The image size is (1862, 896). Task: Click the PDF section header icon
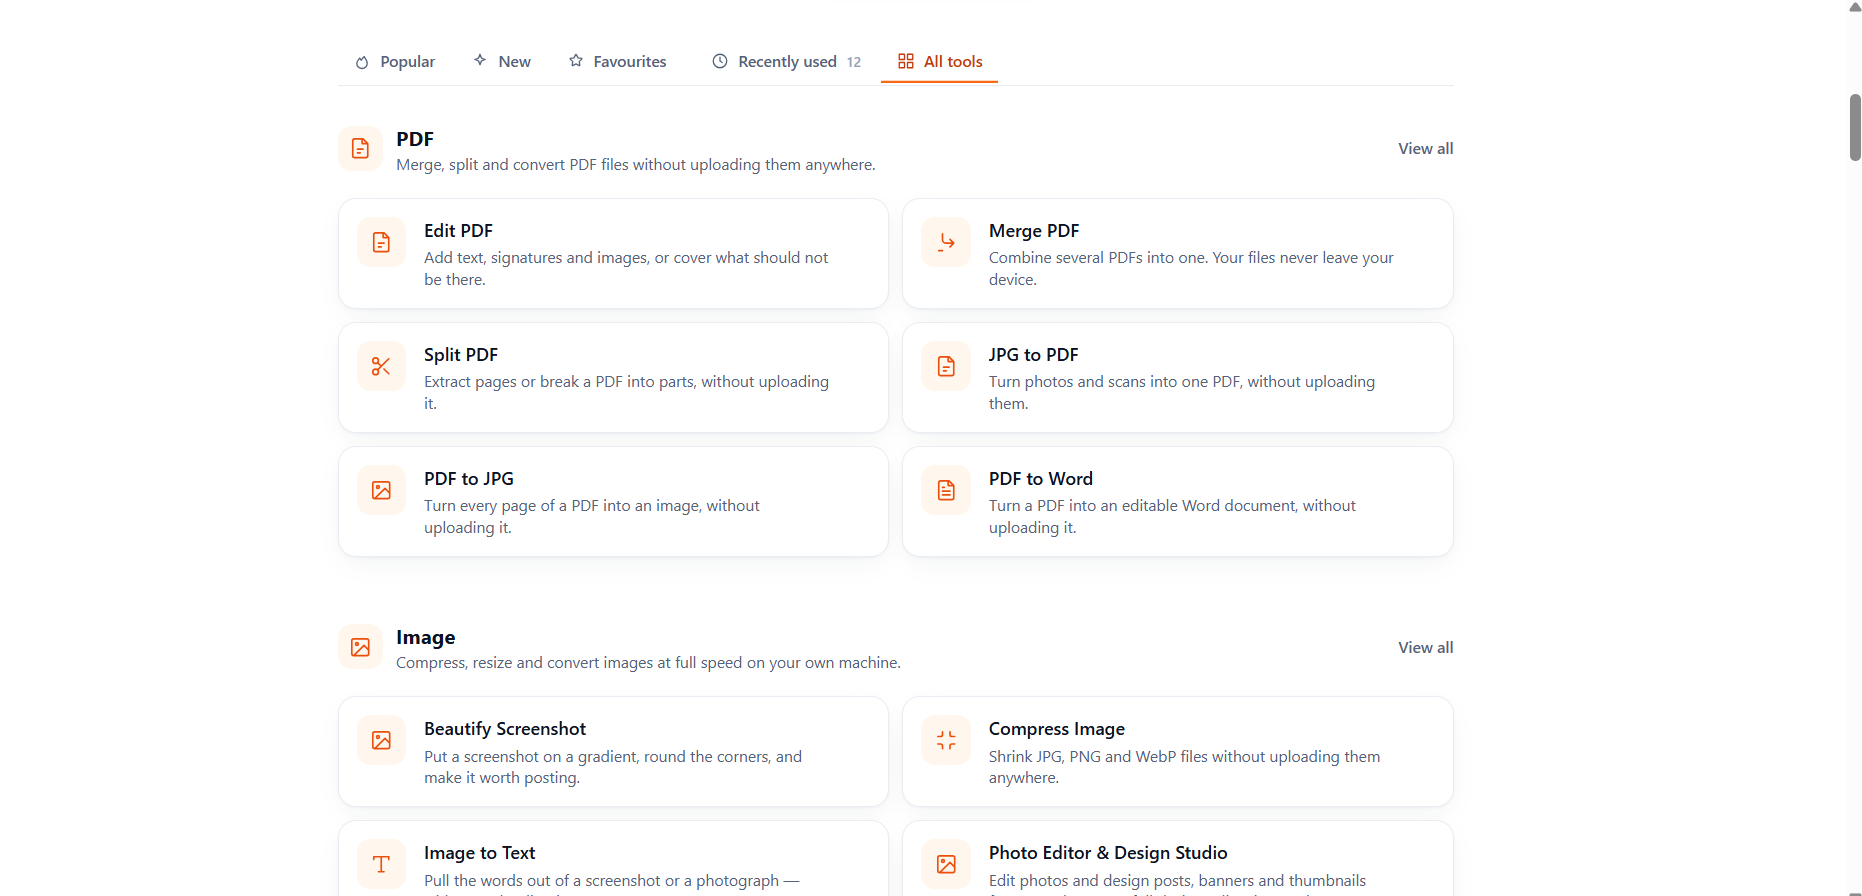360,149
